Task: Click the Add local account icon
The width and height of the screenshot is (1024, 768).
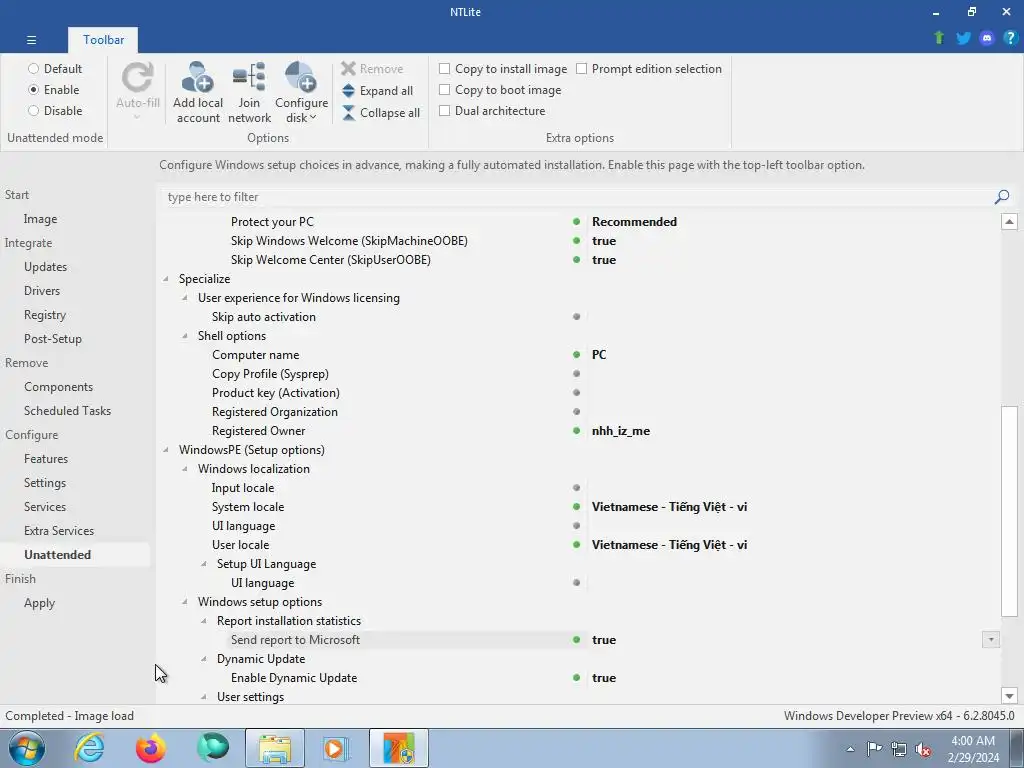Action: point(198,78)
